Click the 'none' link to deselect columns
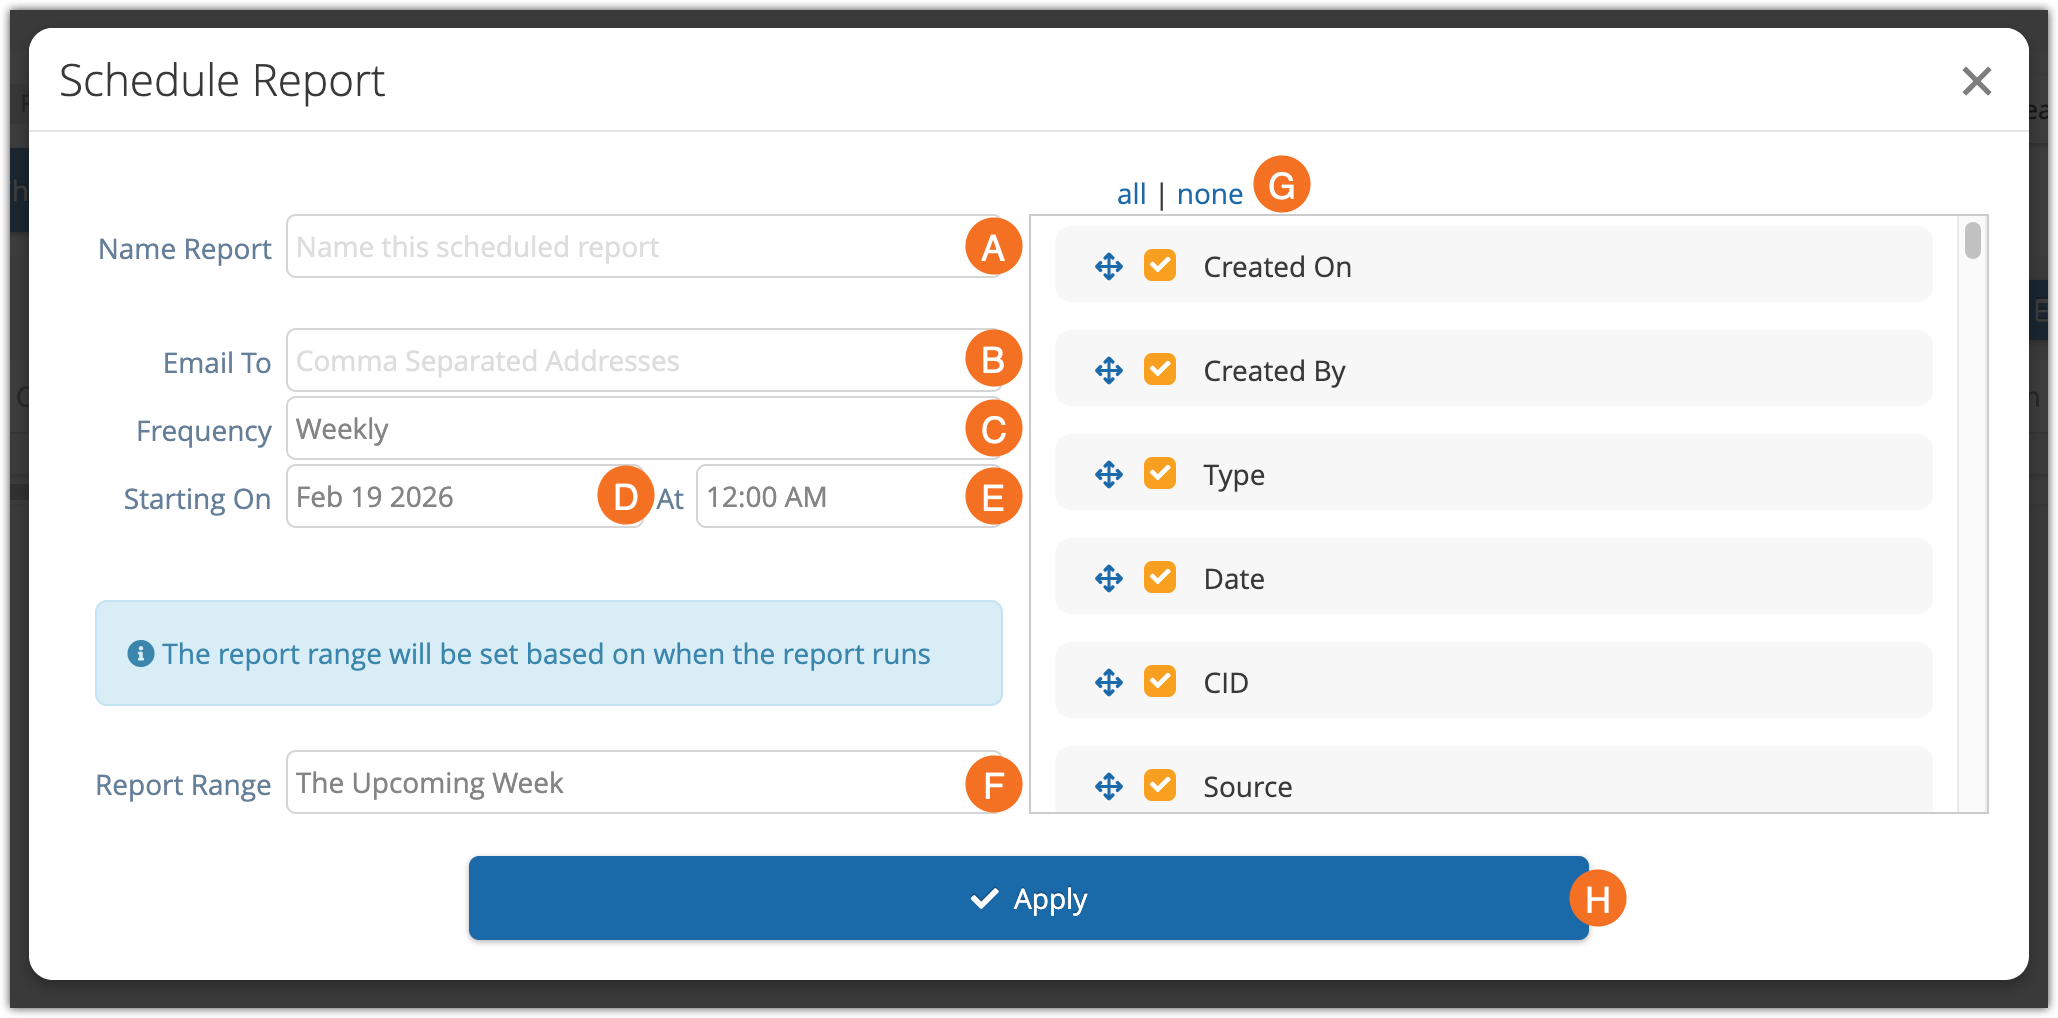The width and height of the screenshot is (2058, 1018). (x=1209, y=194)
